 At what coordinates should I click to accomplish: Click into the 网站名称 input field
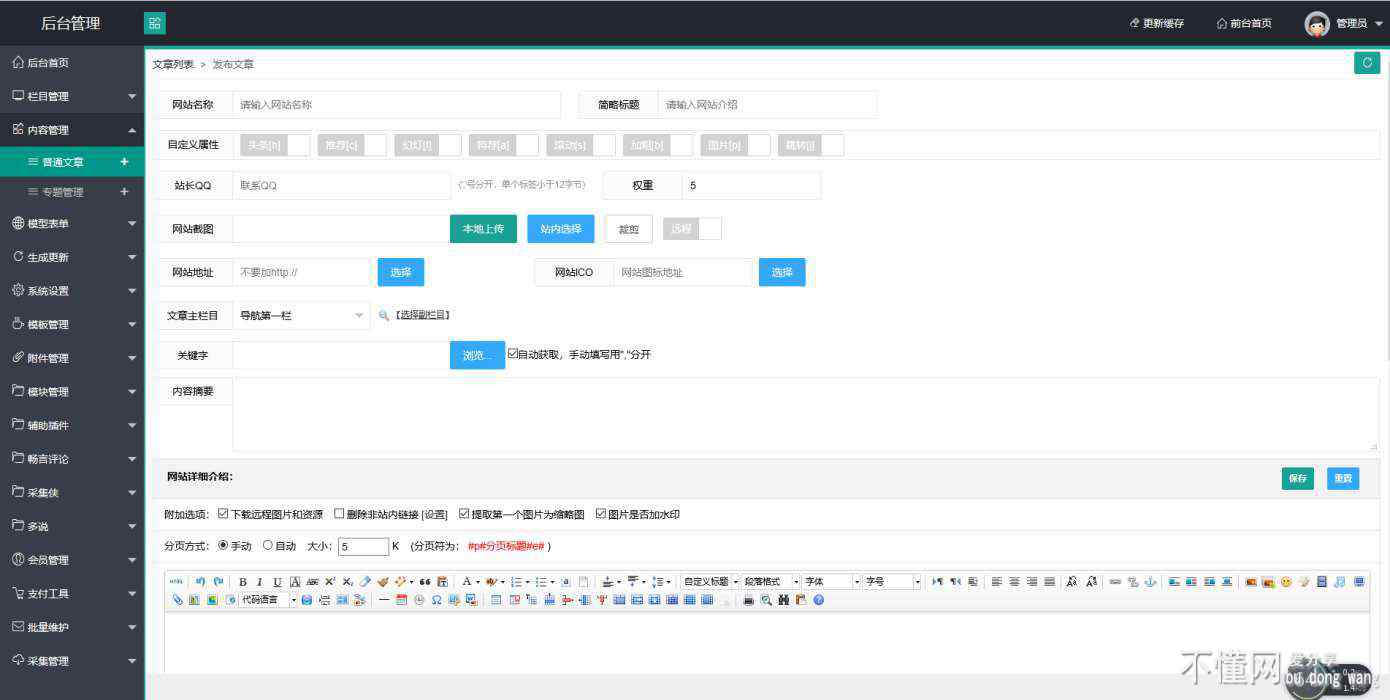tap(398, 105)
